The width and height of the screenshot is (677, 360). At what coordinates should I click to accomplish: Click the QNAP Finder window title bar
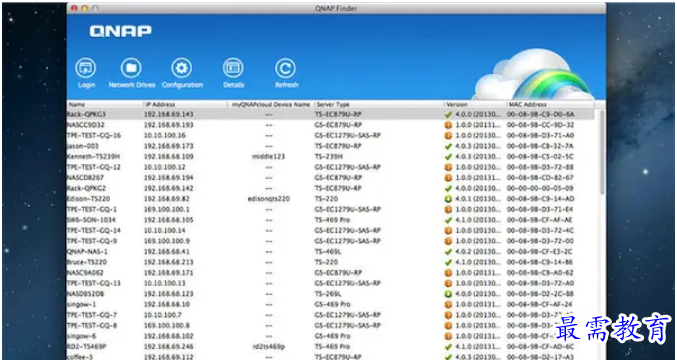click(x=336, y=8)
